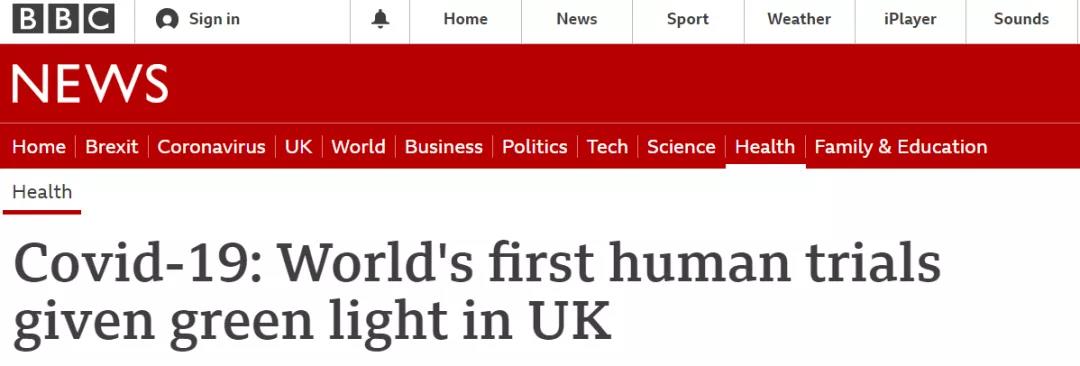The image size is (1080, 366).
Task: Open the Weather section
Action: click(x=799, y=19)
